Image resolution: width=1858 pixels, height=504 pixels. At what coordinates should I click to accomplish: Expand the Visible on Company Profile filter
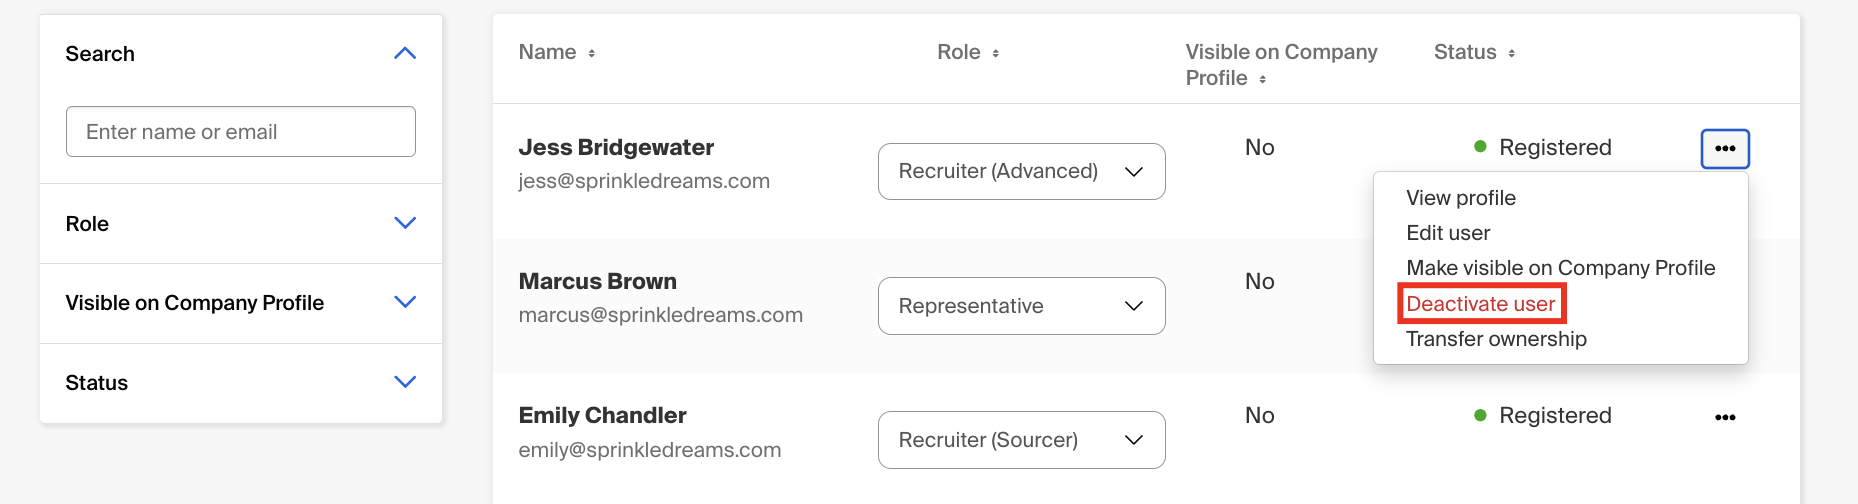click(405, 302)
